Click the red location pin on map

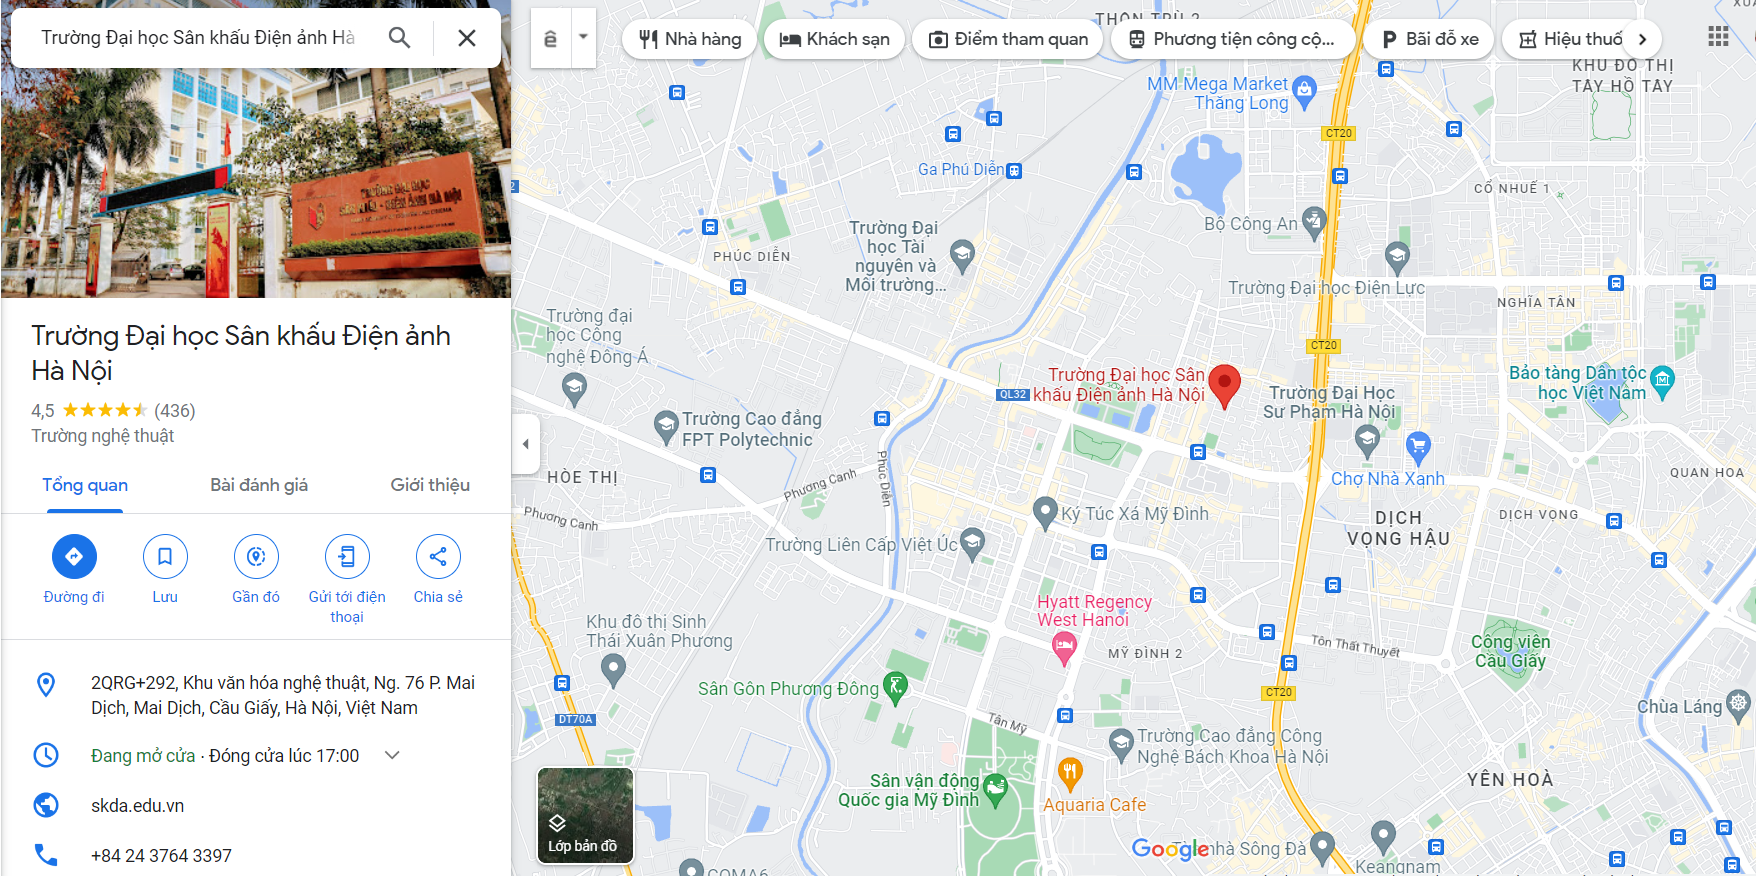point(1224,386)
